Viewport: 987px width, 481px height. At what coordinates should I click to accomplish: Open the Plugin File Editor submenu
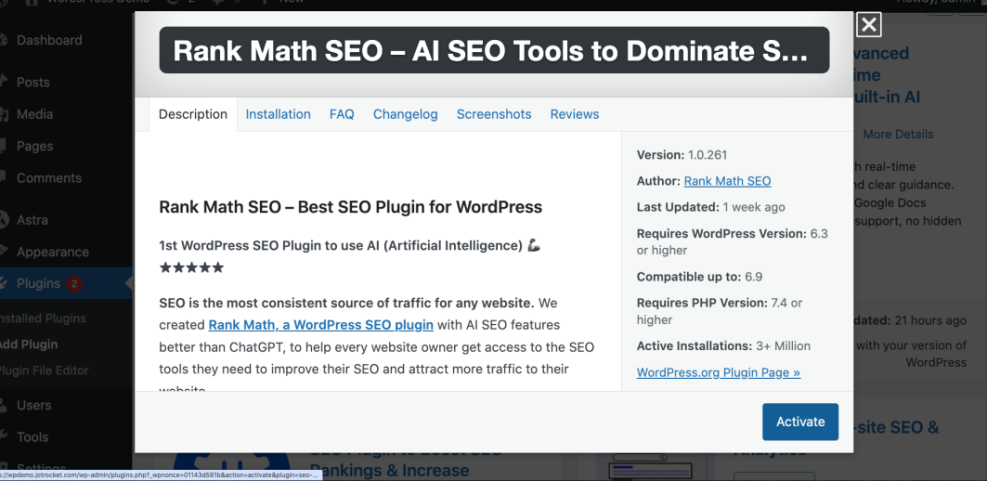(44, 371)
